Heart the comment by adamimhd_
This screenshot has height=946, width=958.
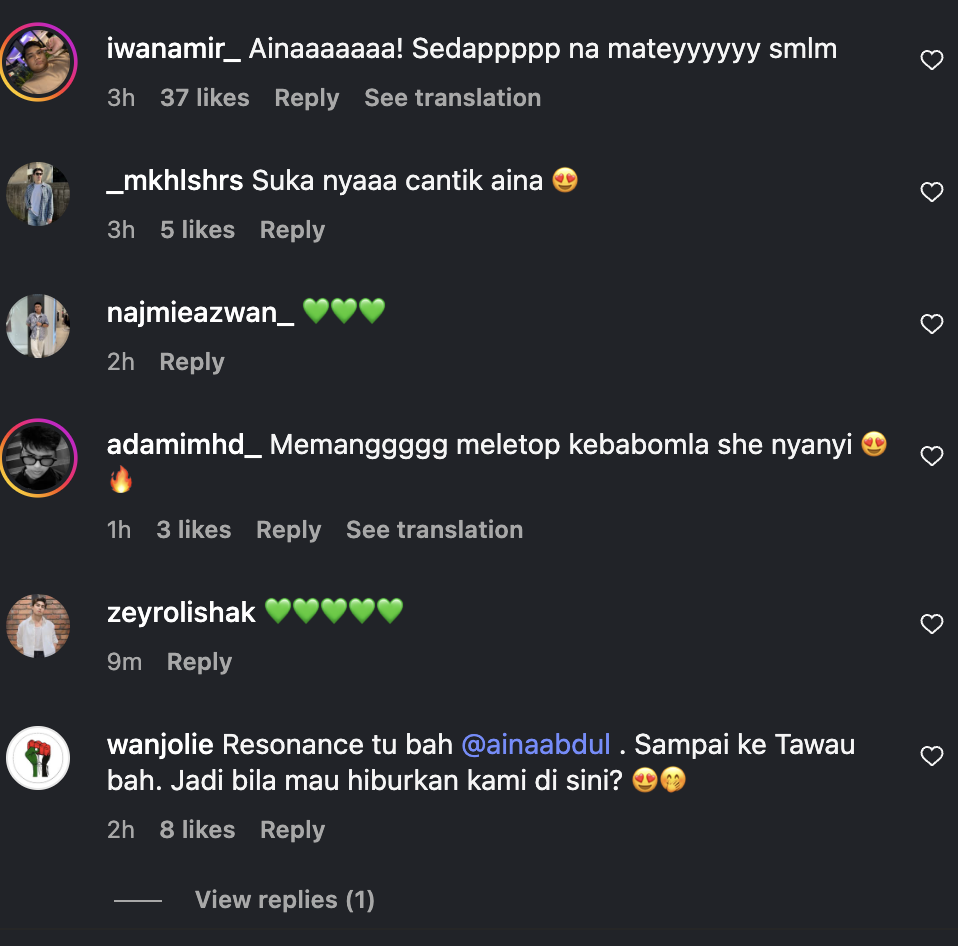pyautogui.click(x=931, y=457)
